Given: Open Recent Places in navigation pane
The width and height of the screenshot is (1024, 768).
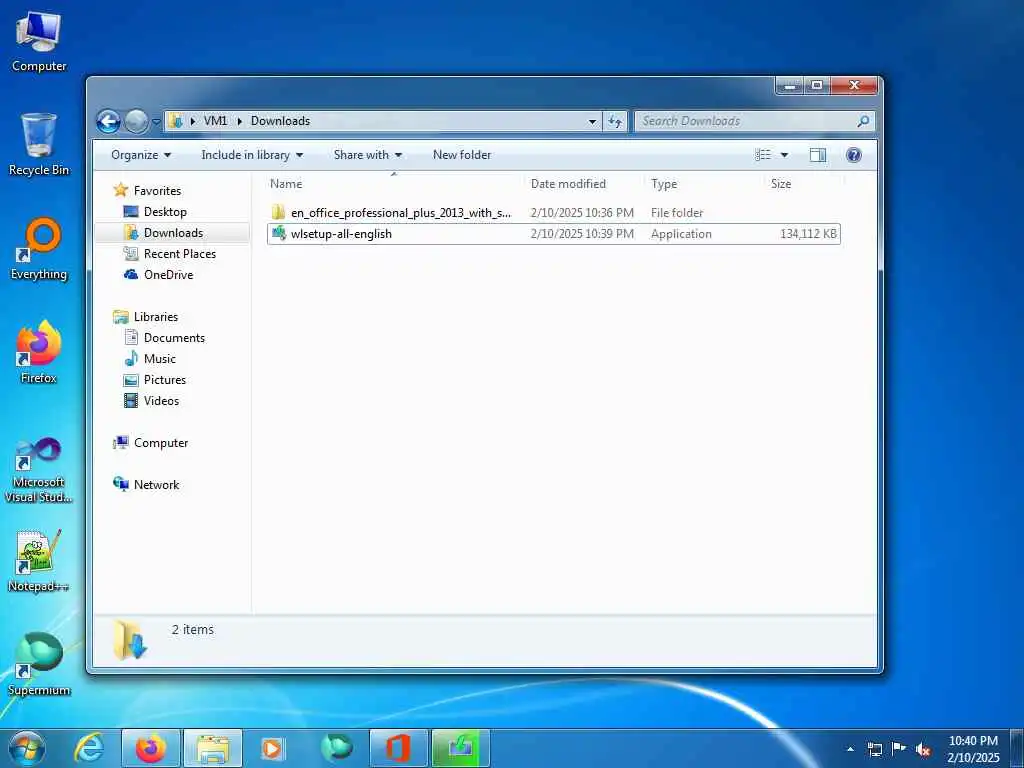Looking at the screenshot, I should [x=180, y=253].
